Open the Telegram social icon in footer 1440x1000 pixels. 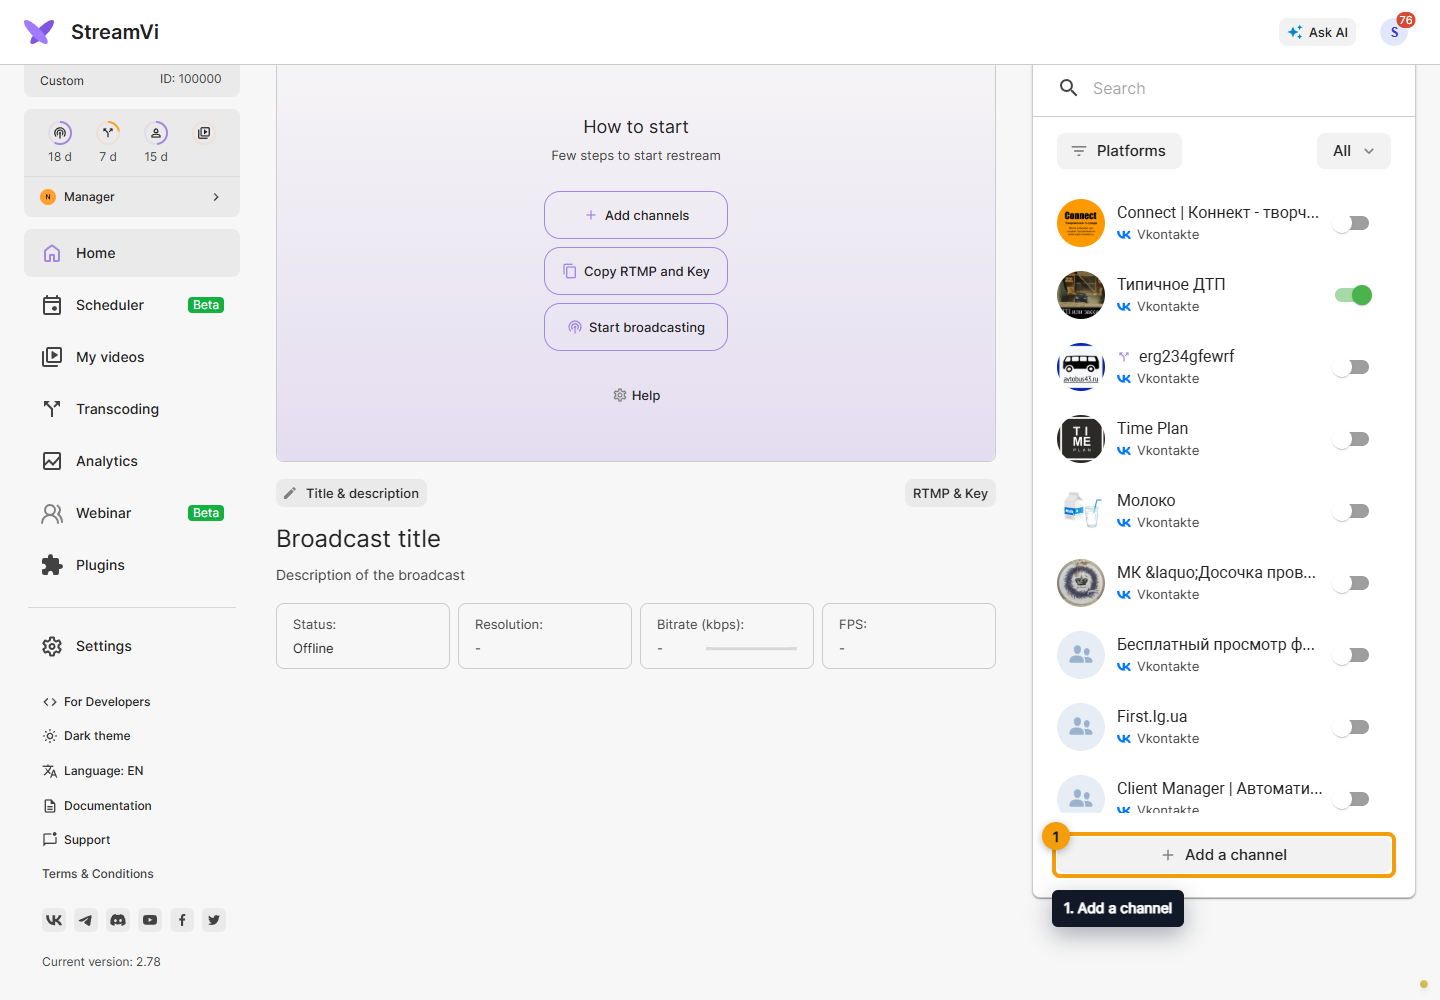coord(86,920)
